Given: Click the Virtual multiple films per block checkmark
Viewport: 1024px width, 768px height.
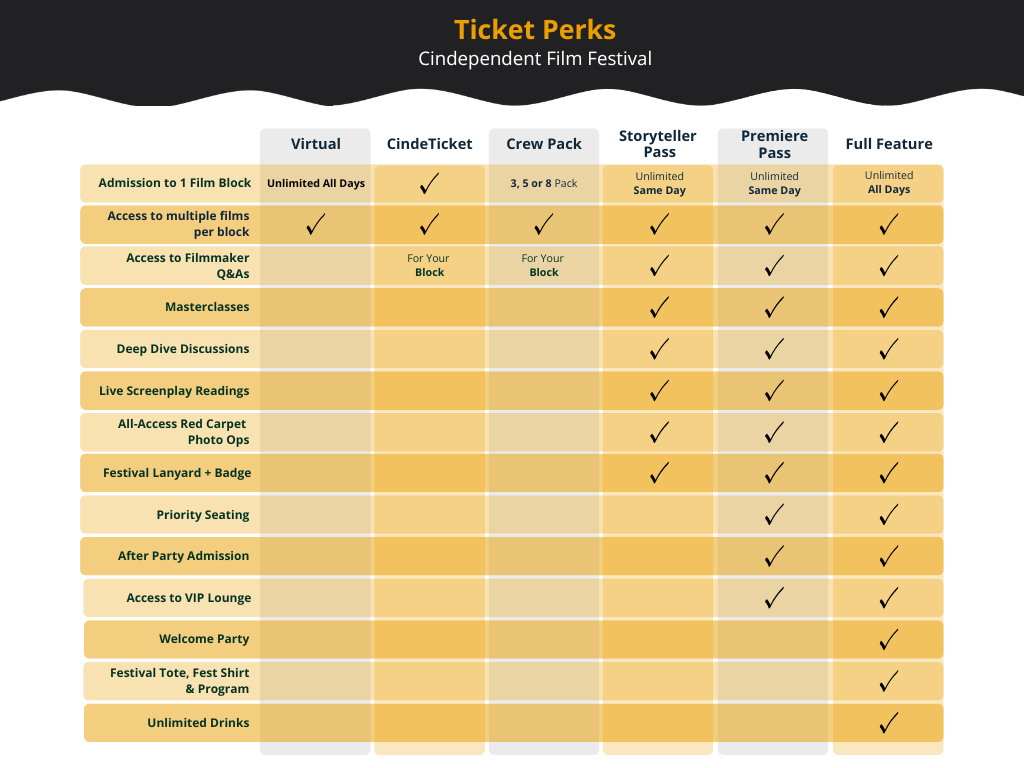Looking at the screenshot, I should coord(316,224).
